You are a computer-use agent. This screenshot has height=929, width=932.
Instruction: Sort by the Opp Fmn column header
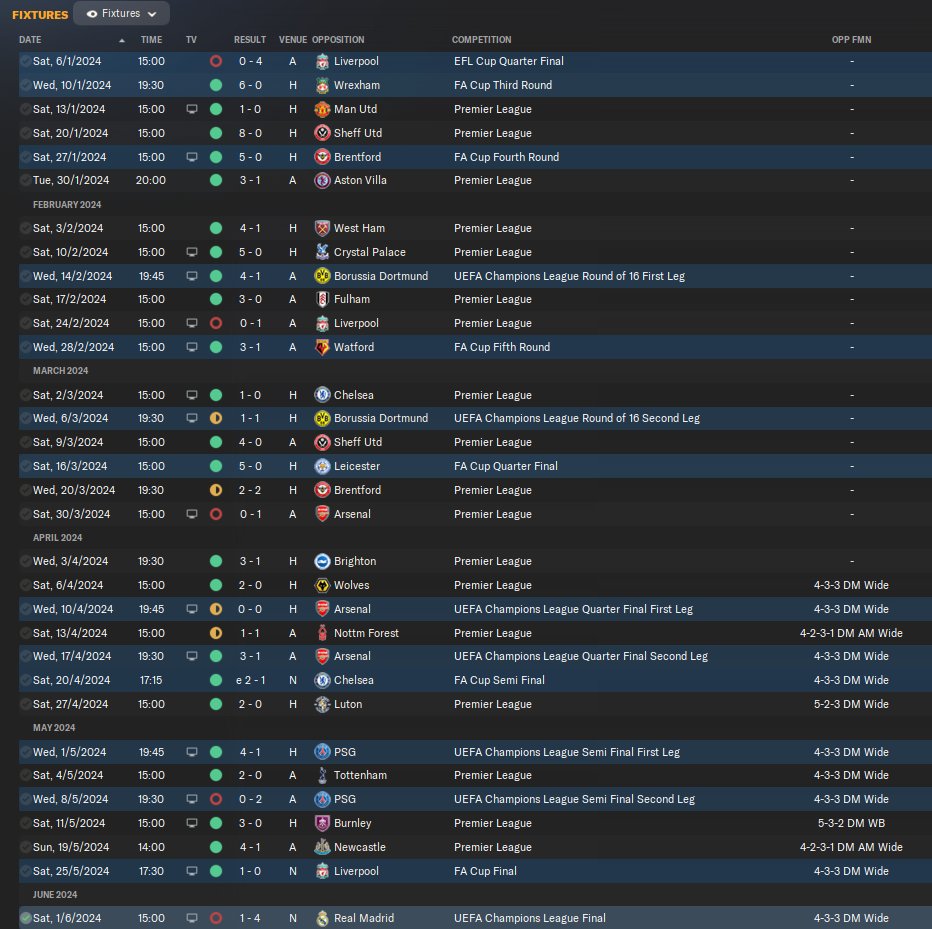[851, 40]
